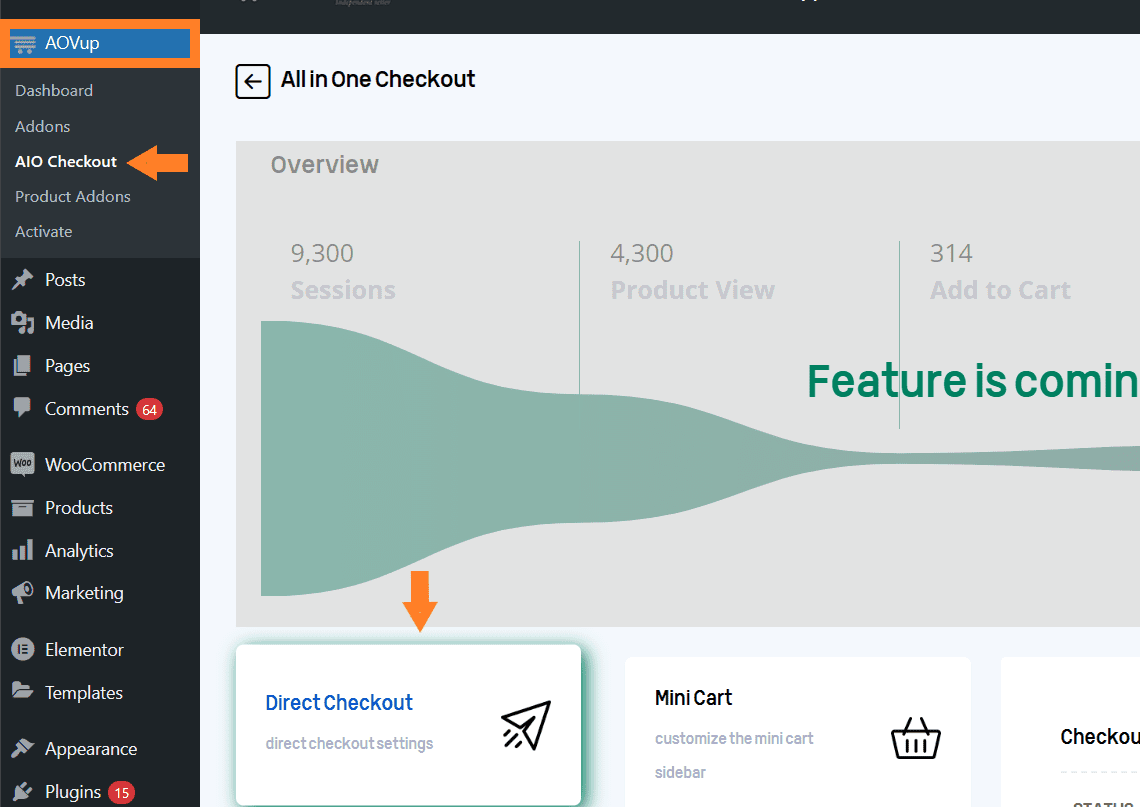Click the Overview section title
Viewport: 1140px width, 807px height.
(324, 164)
